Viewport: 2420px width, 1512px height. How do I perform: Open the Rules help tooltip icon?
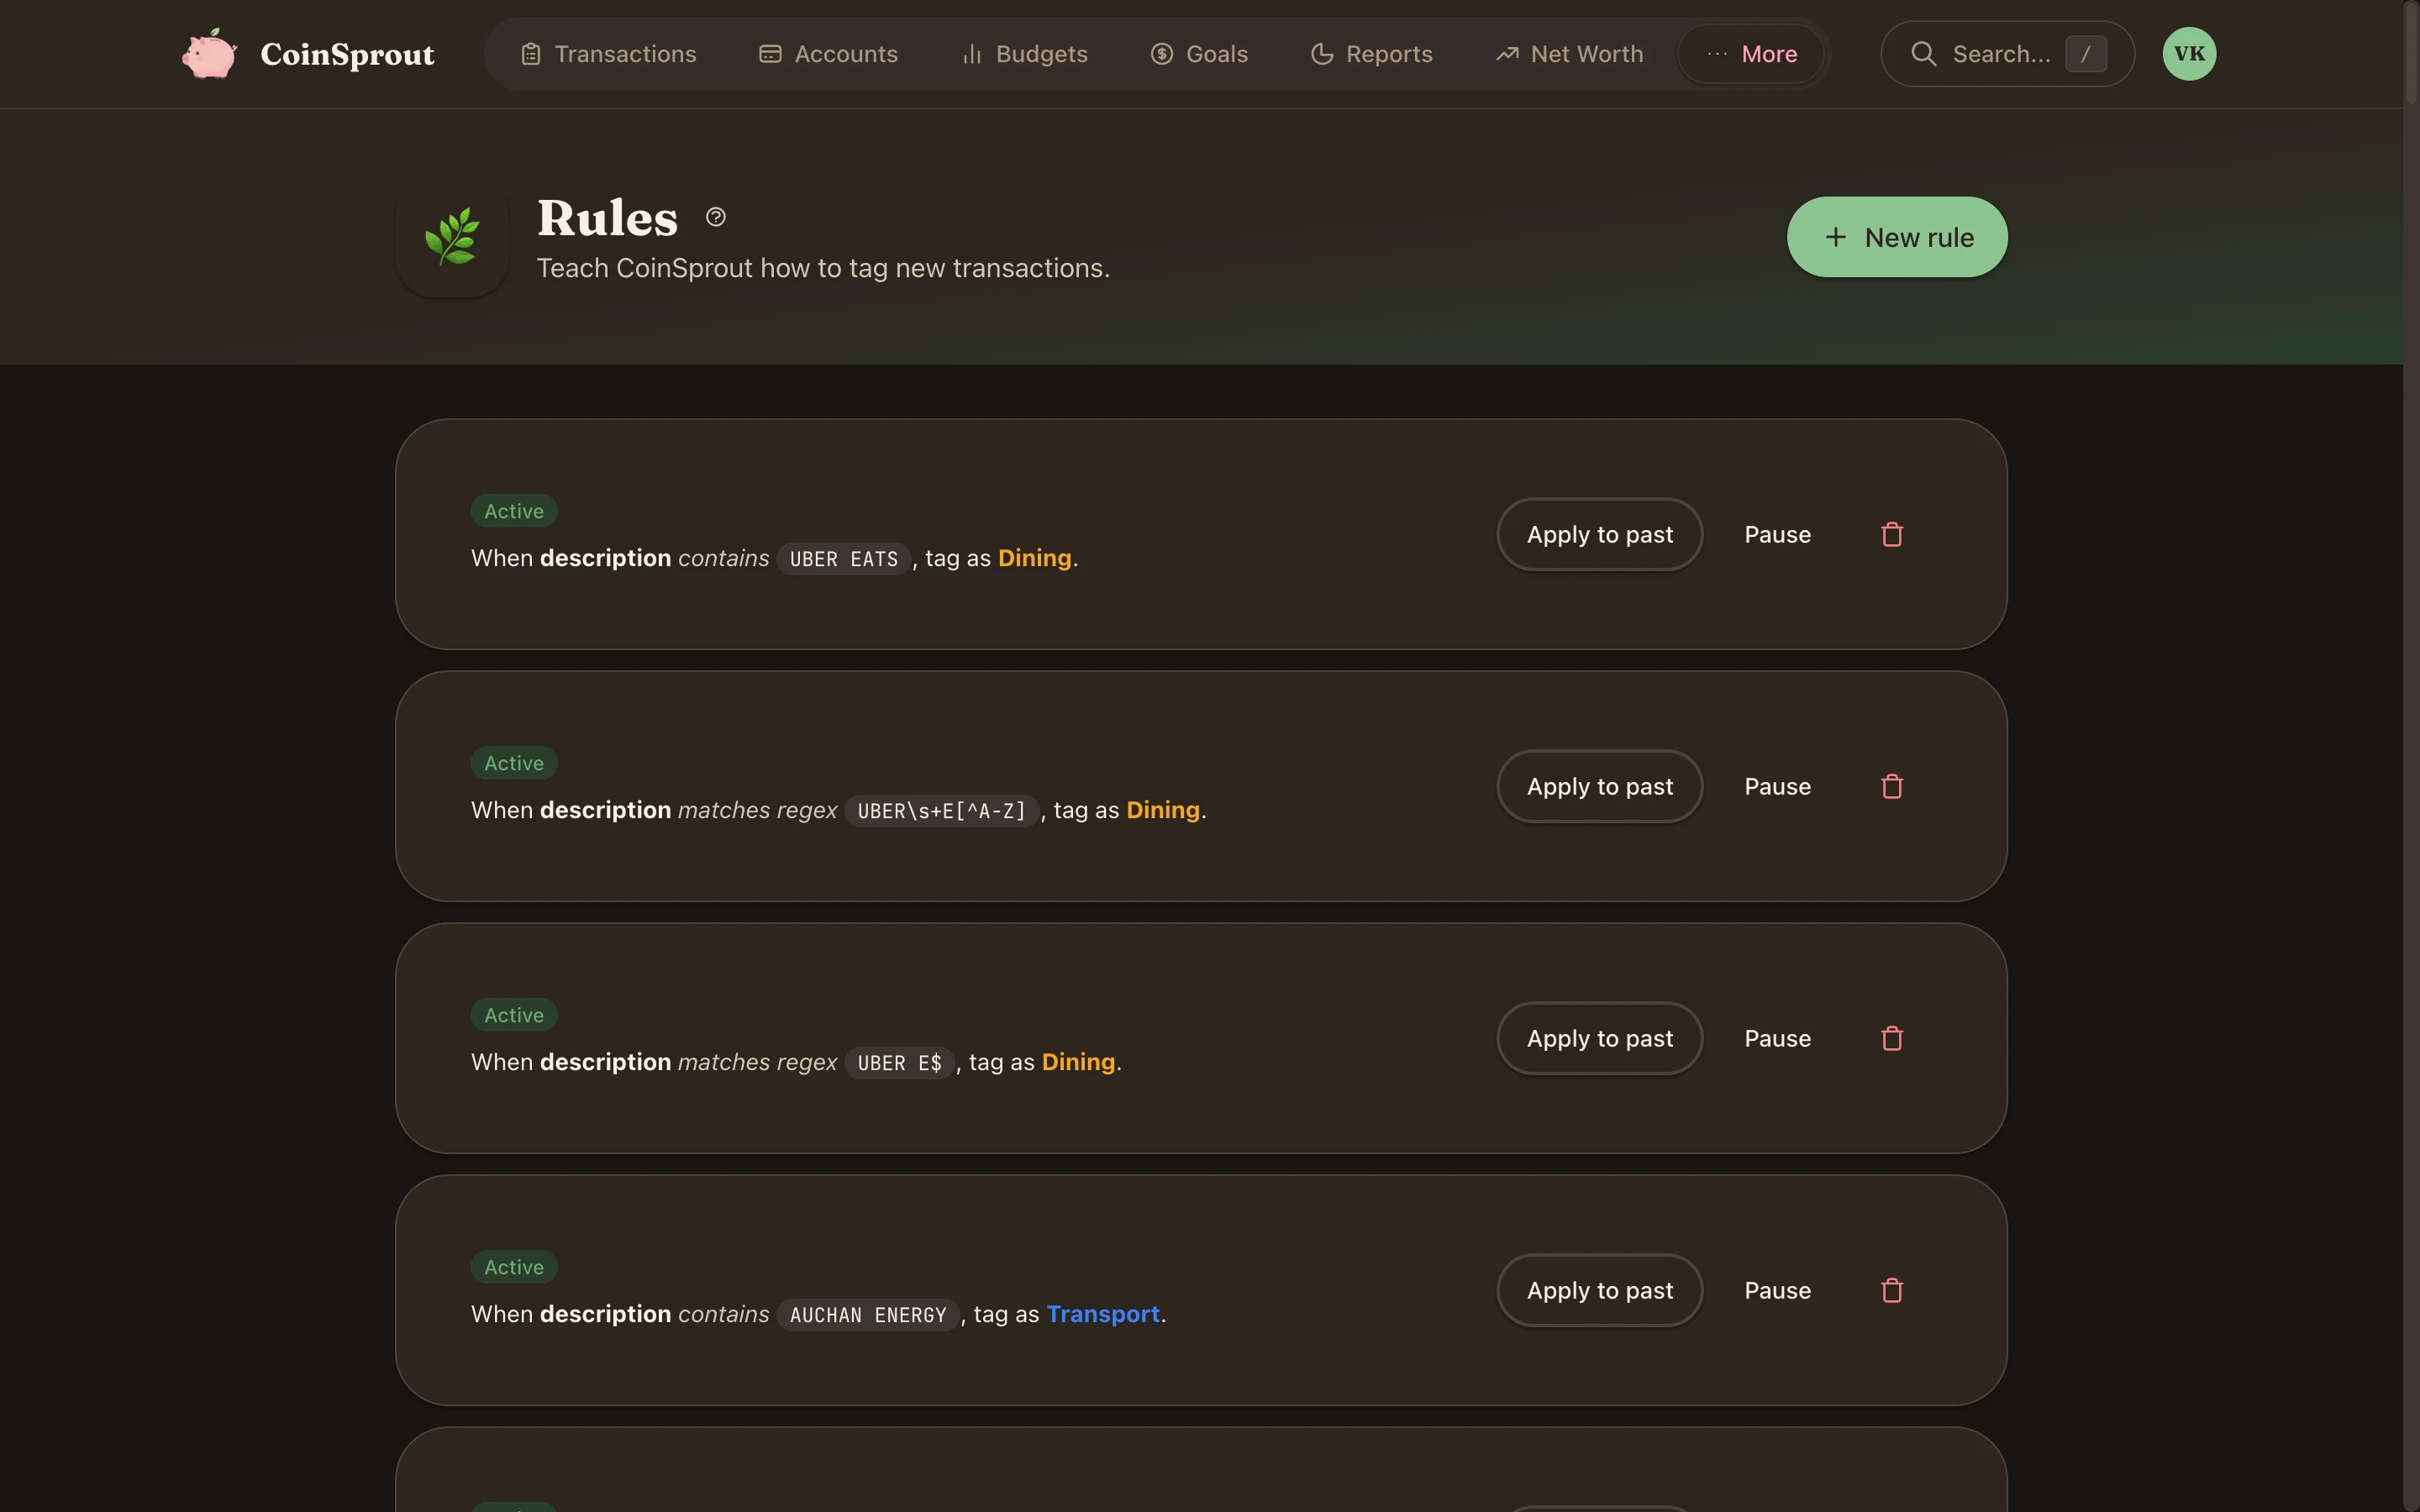[714, 217]
